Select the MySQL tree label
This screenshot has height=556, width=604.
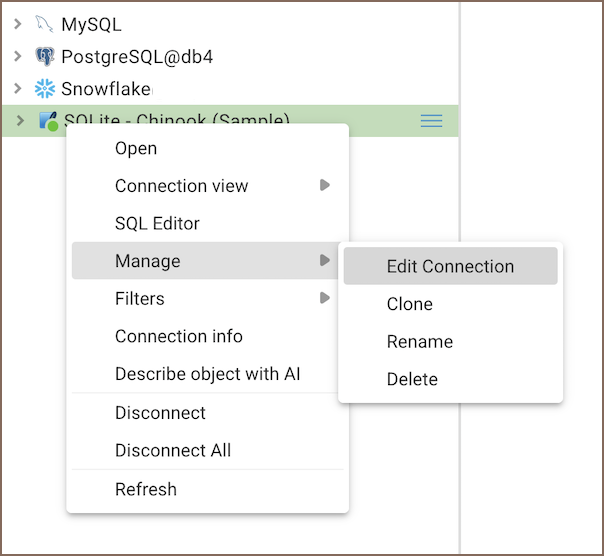tap(91, 25)
